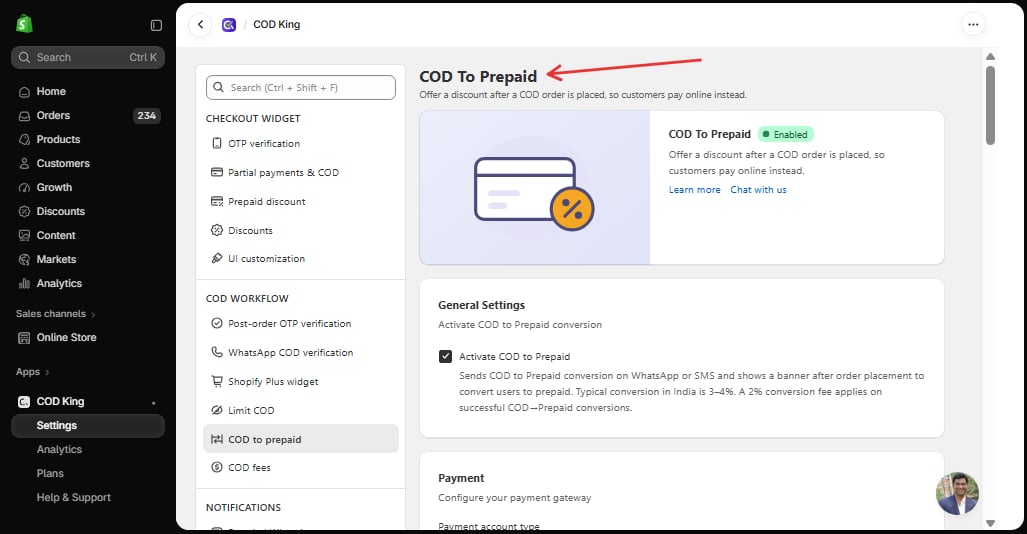
Task: Select COD to prepaid settings item
Action: (x=301, y=439)
